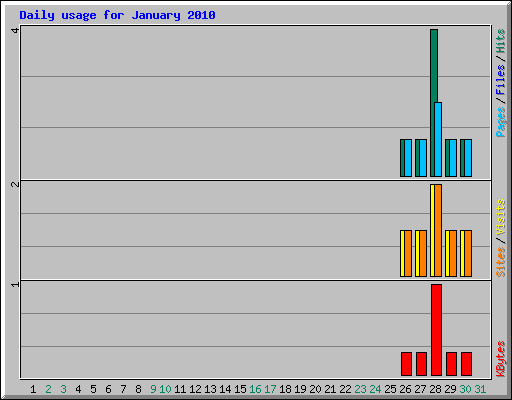Click day label 20 on the x-axis
This screenshot has height=400, width=512.
pyautogui.click(x=315, y=389)
